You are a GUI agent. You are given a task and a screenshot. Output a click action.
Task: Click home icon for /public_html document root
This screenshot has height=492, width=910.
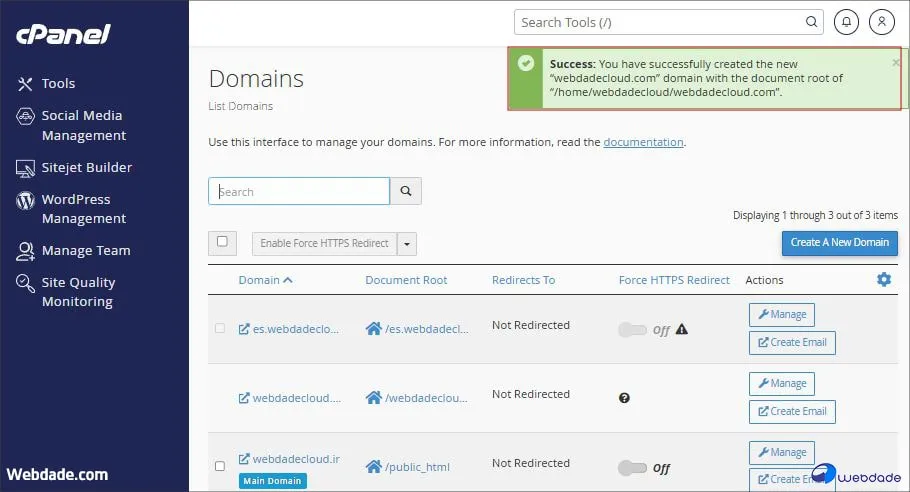coord(374,466)
